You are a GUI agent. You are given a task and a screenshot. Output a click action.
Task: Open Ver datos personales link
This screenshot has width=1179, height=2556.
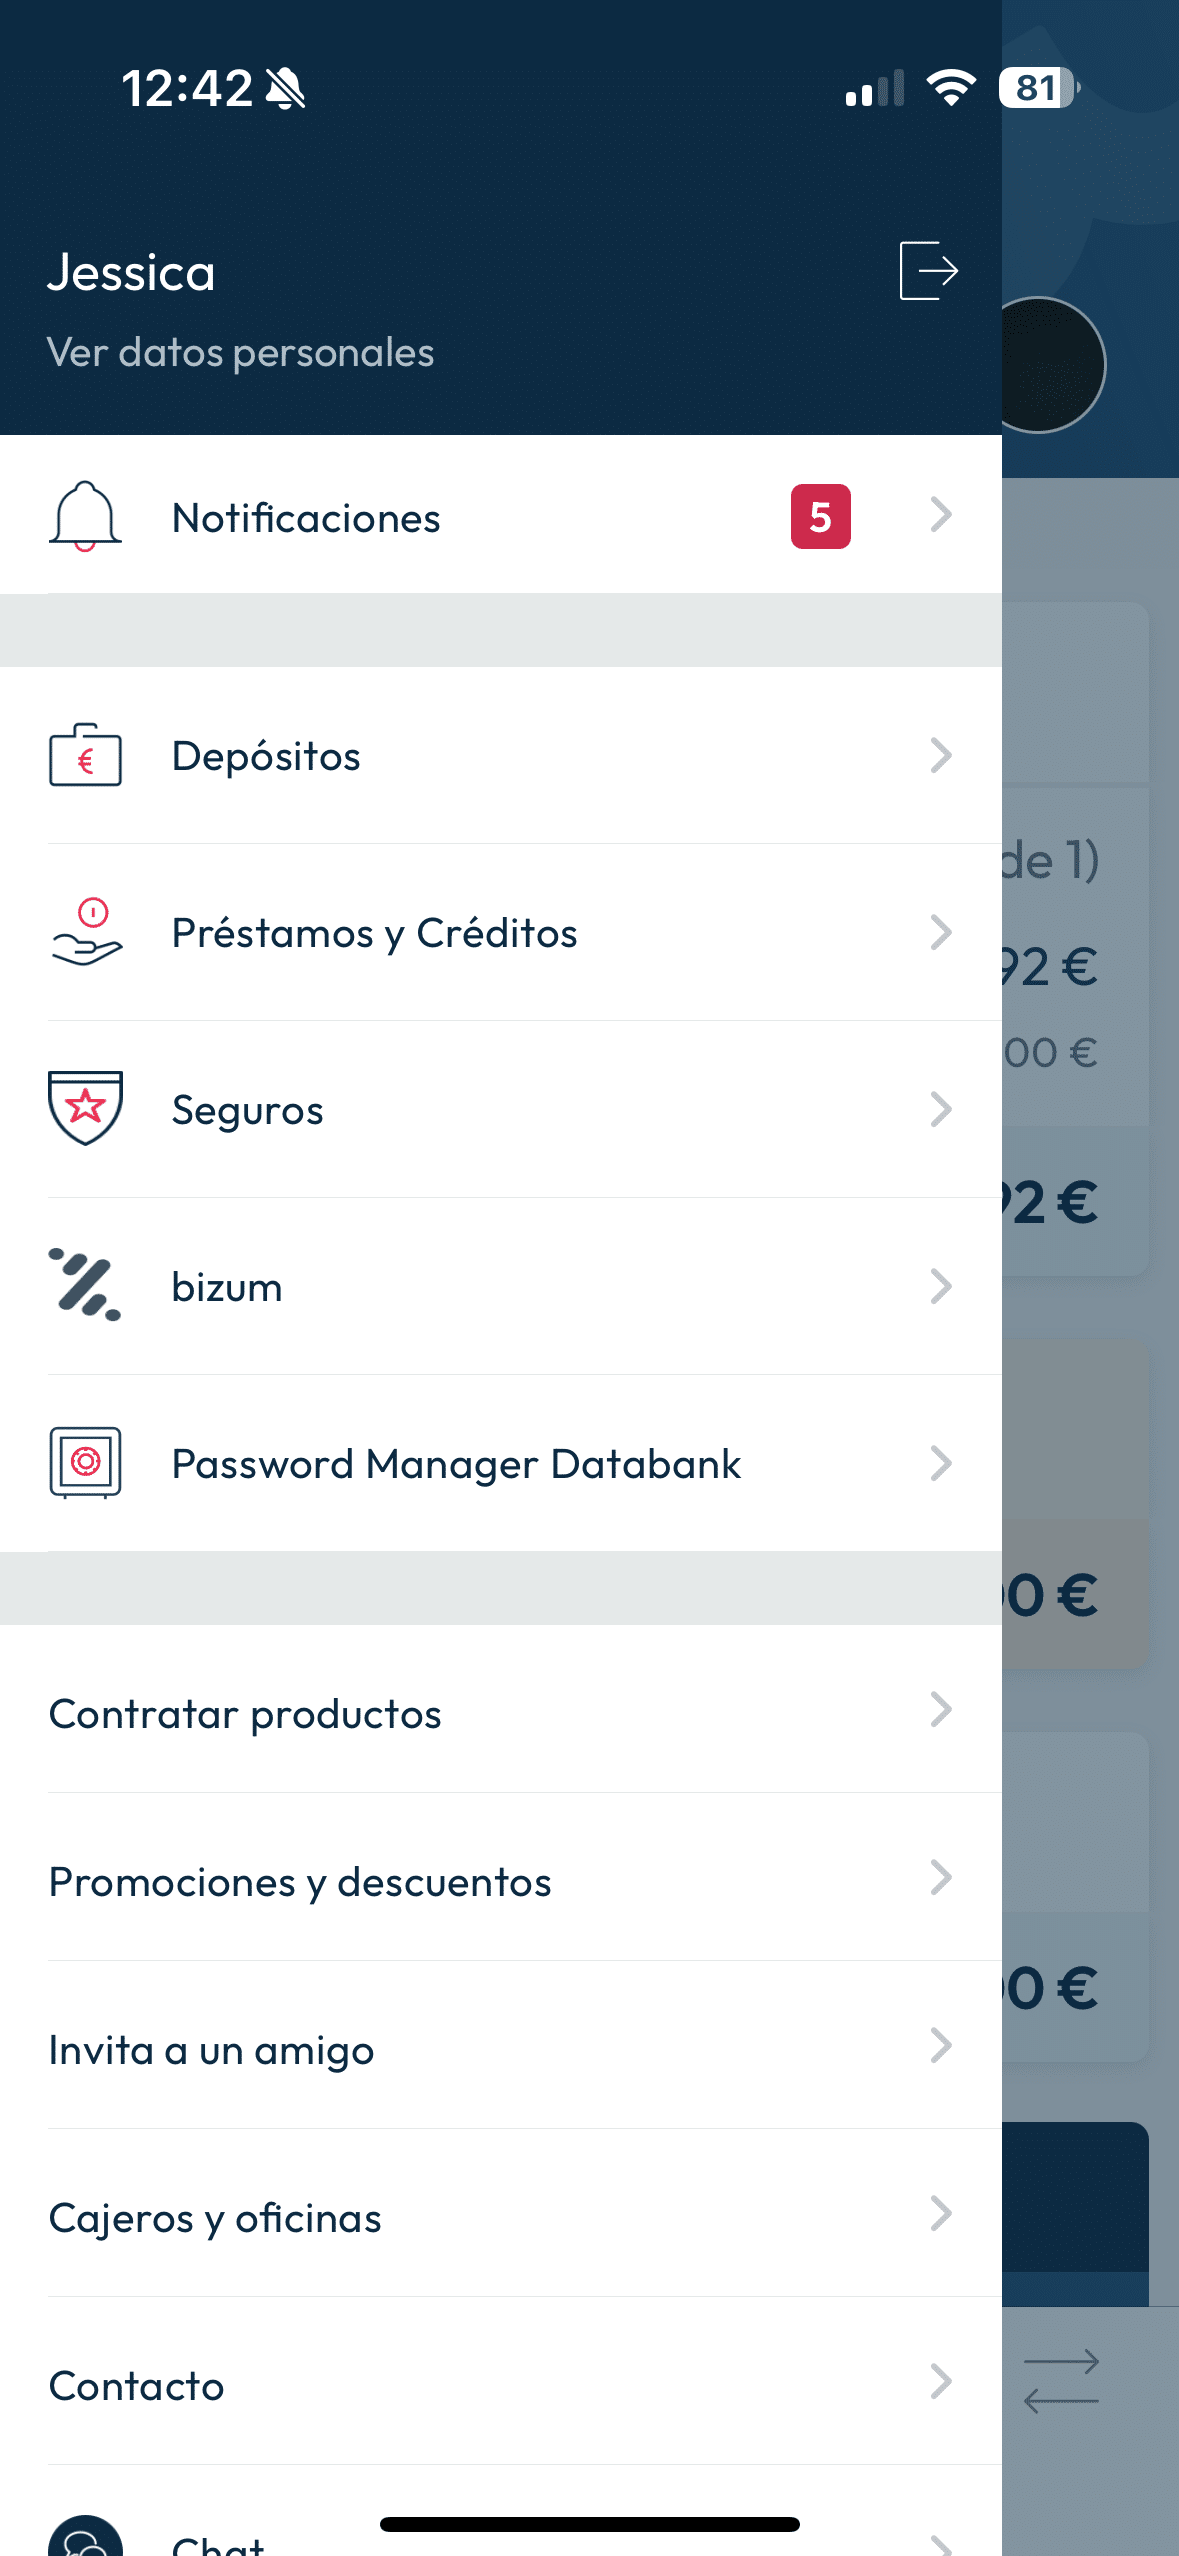[x=240, y=353]
